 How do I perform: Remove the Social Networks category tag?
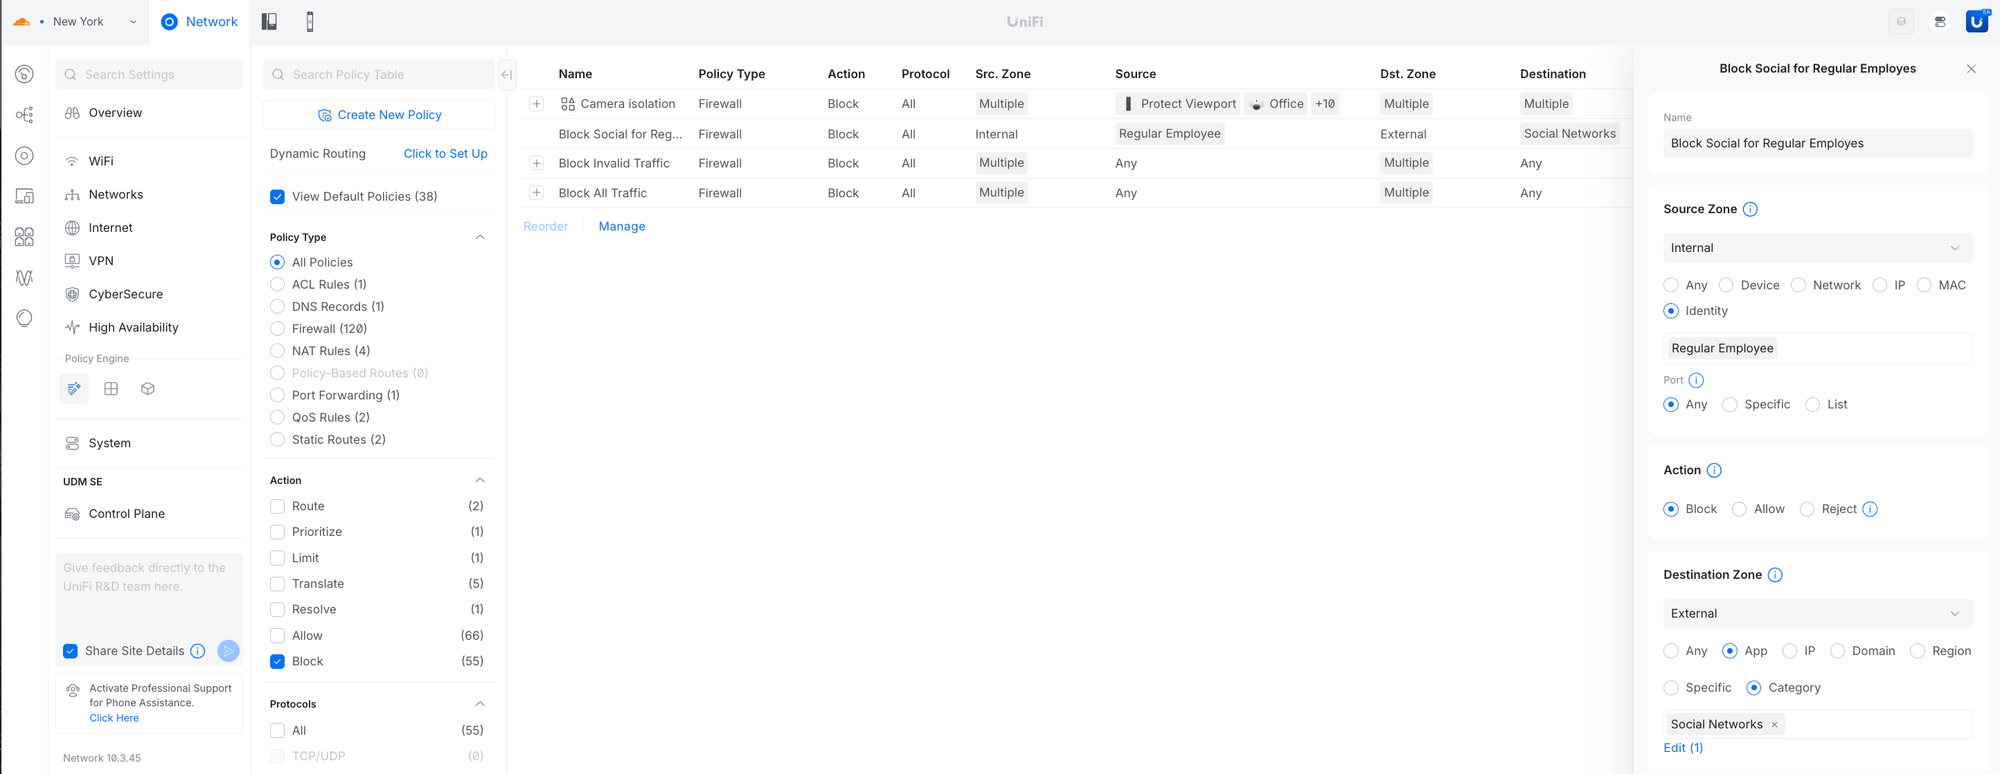(1775, 725)
